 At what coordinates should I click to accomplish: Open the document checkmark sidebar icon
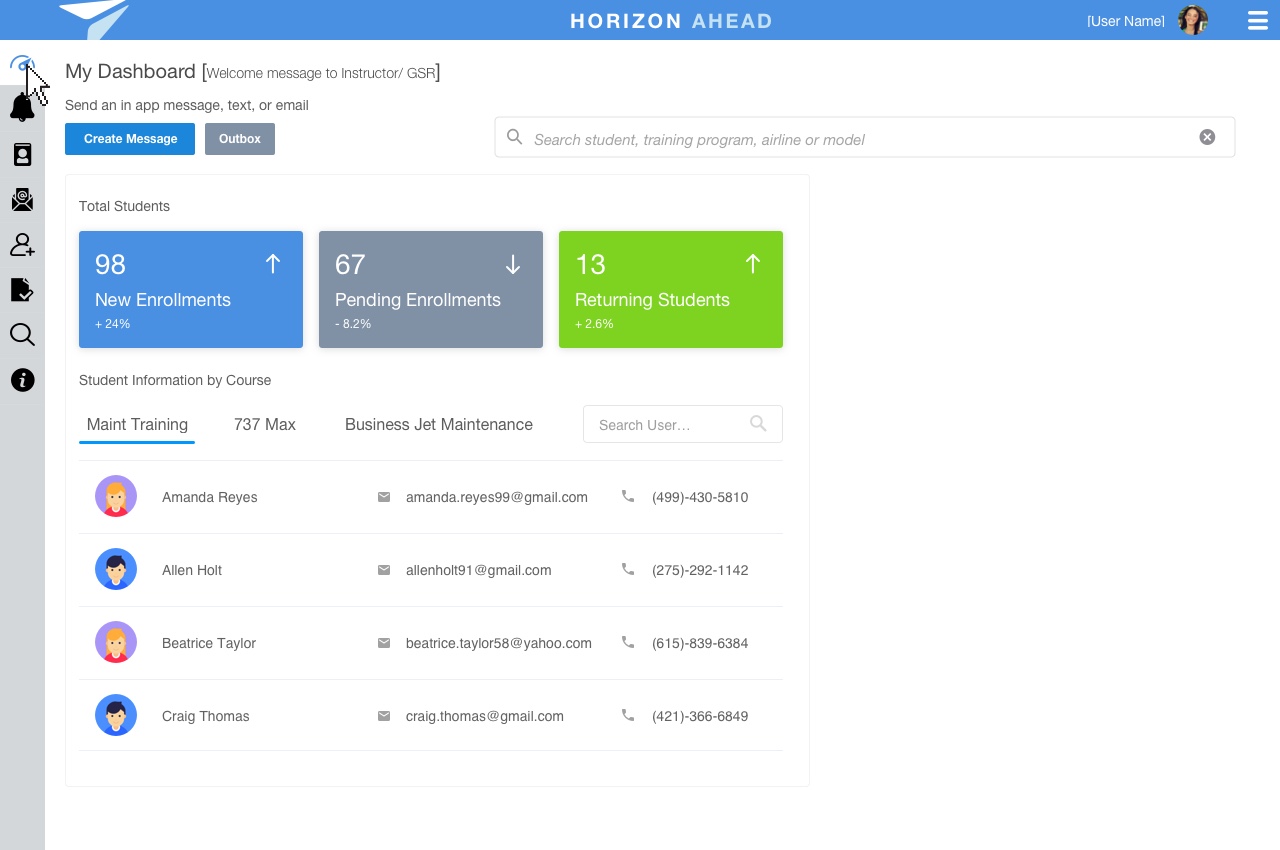click(22, 290)
